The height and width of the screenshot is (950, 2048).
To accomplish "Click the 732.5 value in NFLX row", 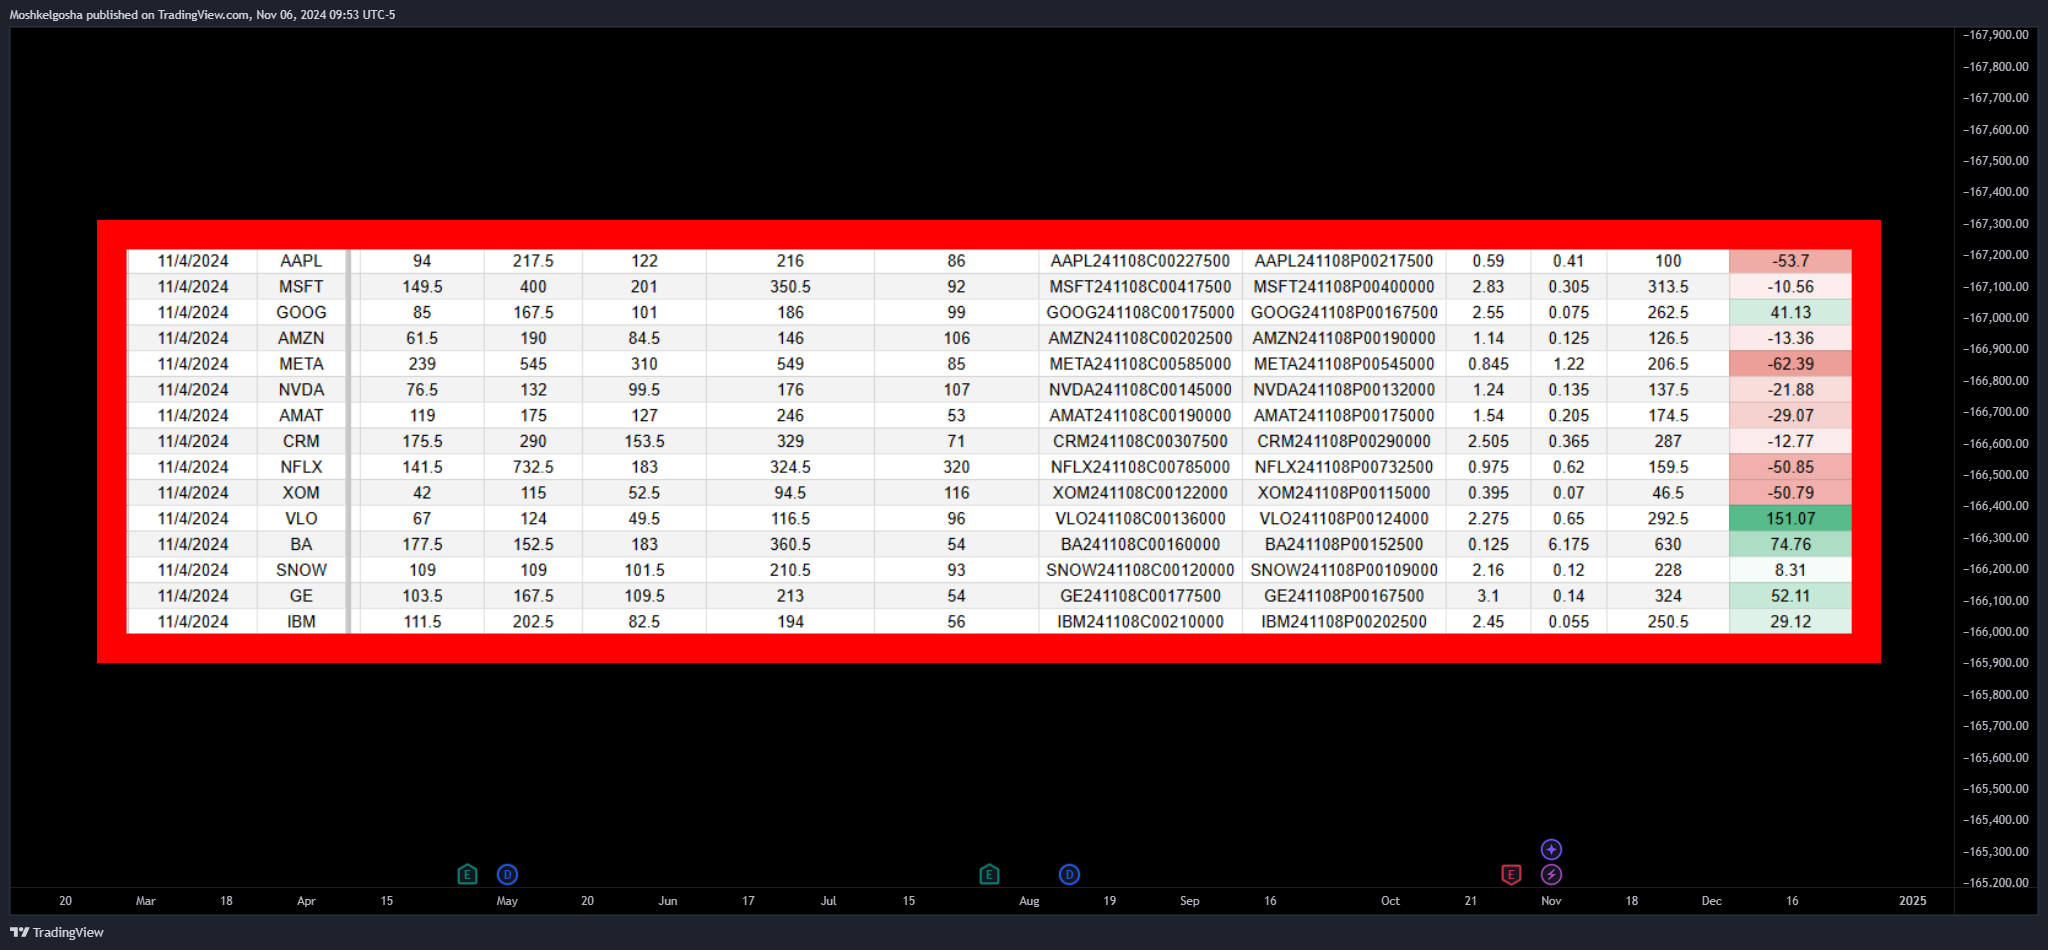I will pyautogui.click(x=533, y=467).
